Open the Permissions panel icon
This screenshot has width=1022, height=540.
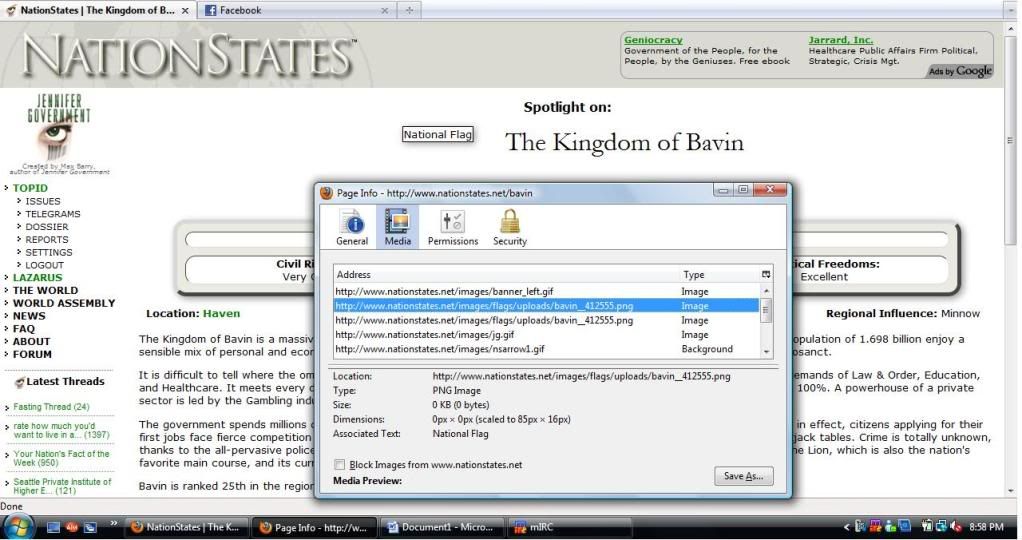(x=453, y=227)
